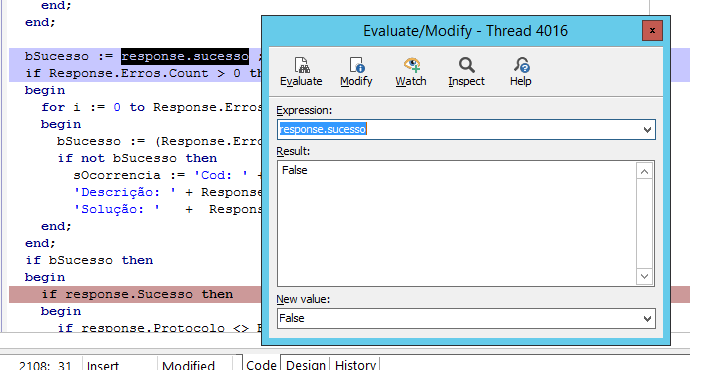Click the 'if not bSucesso then' line
The width and height of the screenshot is (709, 370).
[137, 158]
